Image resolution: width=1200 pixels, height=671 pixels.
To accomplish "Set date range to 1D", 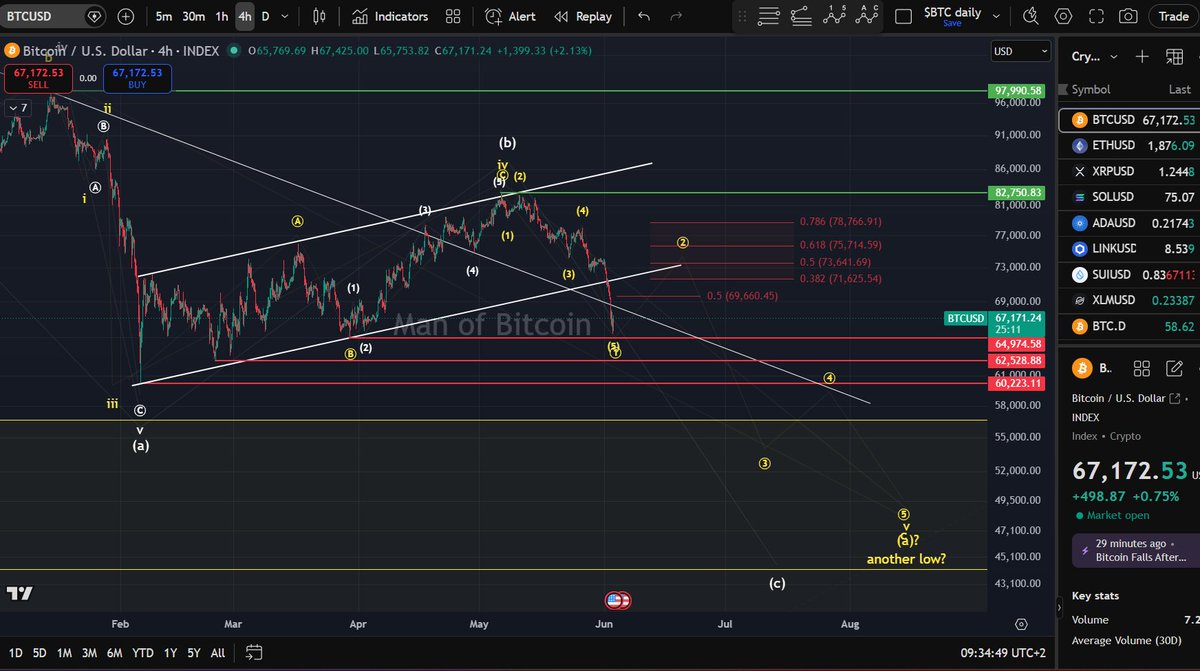I will [16, 653].
